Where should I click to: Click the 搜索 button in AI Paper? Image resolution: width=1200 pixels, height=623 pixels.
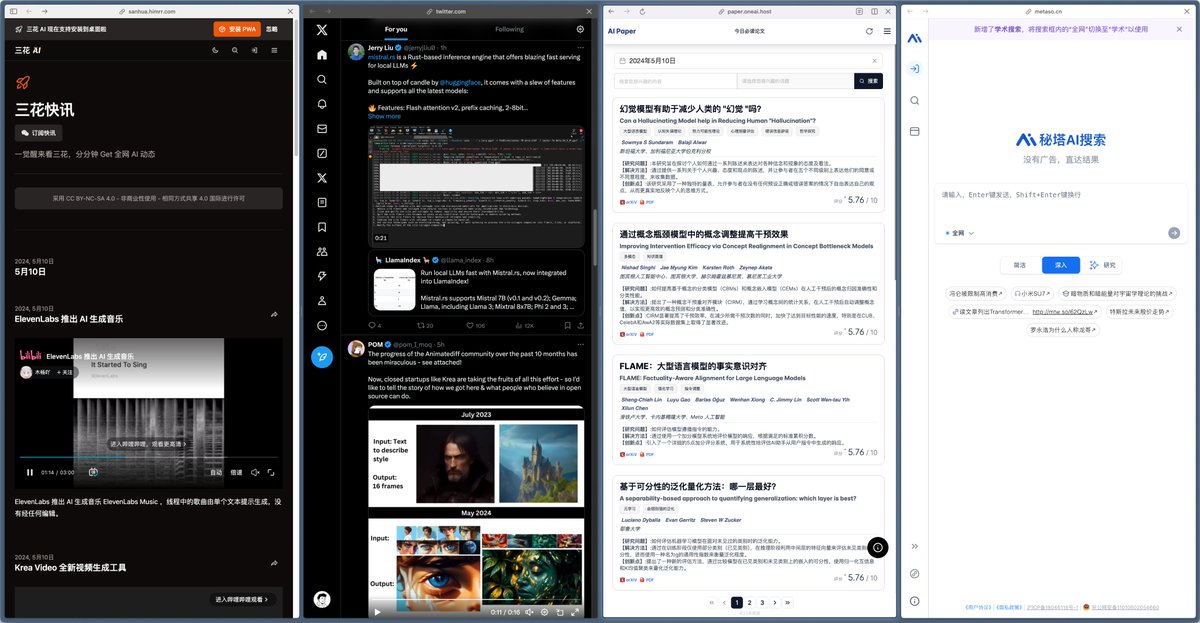868,81
